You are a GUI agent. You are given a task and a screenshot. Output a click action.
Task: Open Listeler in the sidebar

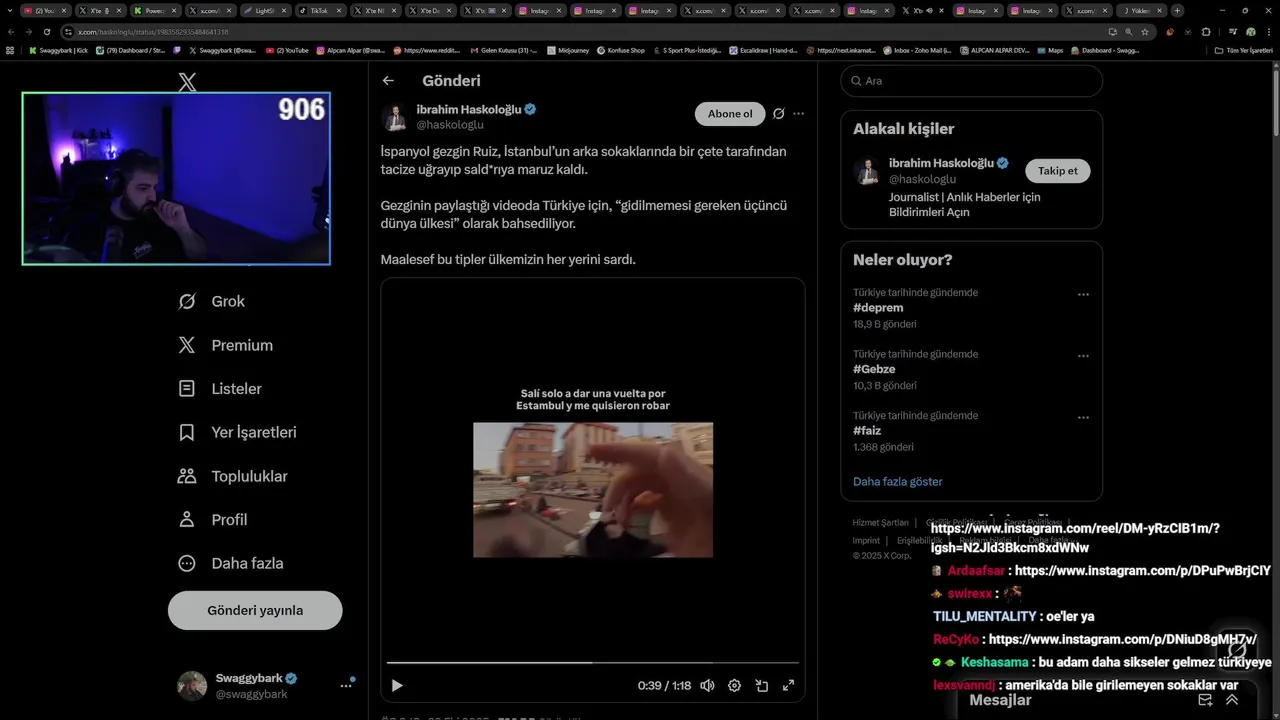coord(220,388)
